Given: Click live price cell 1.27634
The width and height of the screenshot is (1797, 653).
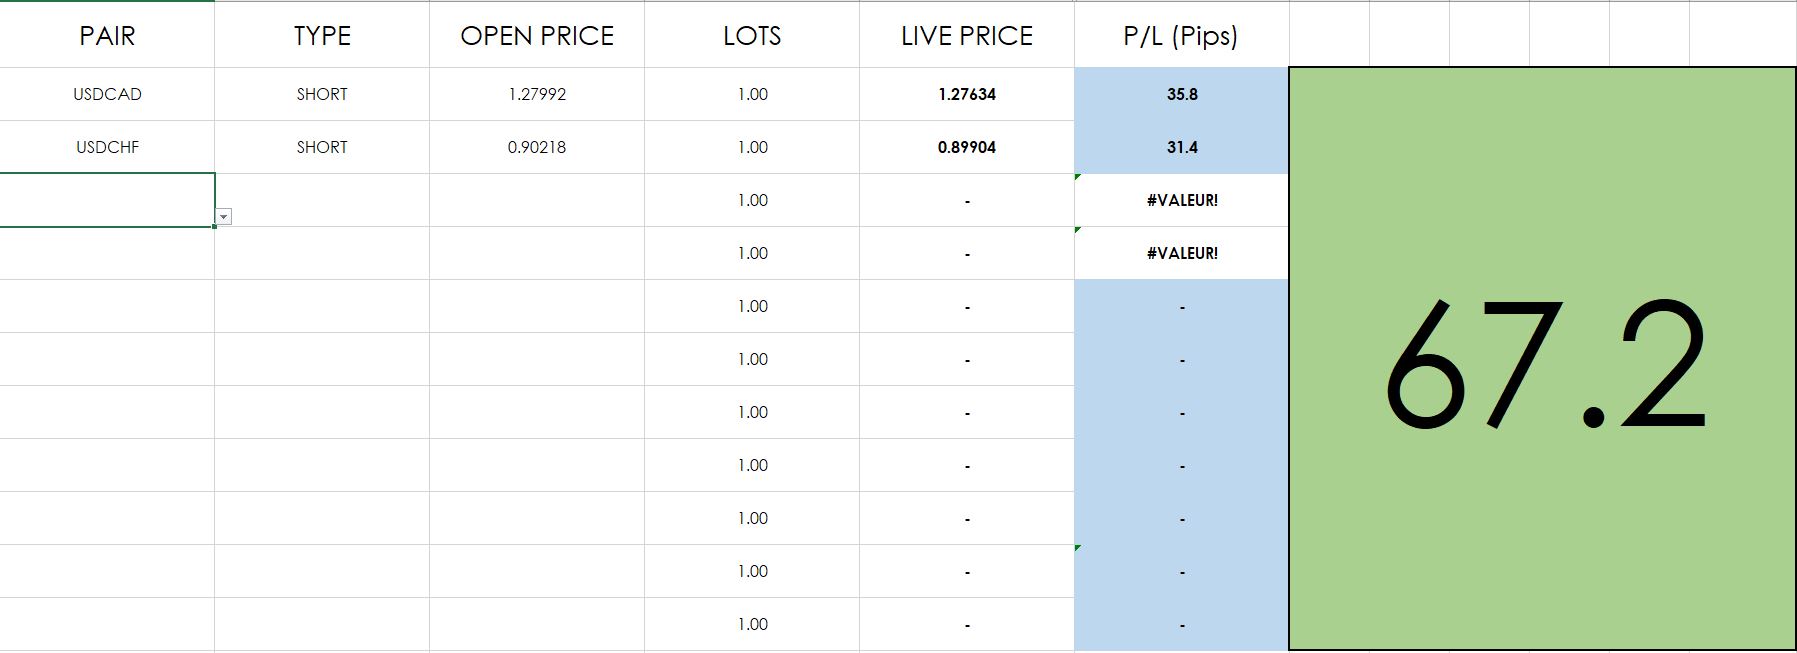Looking at the screenshot, I should click(967, 94).
